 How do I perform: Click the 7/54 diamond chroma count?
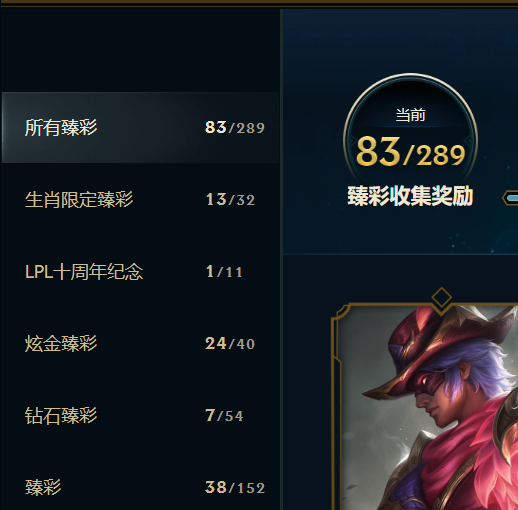(x=224, y=416)
